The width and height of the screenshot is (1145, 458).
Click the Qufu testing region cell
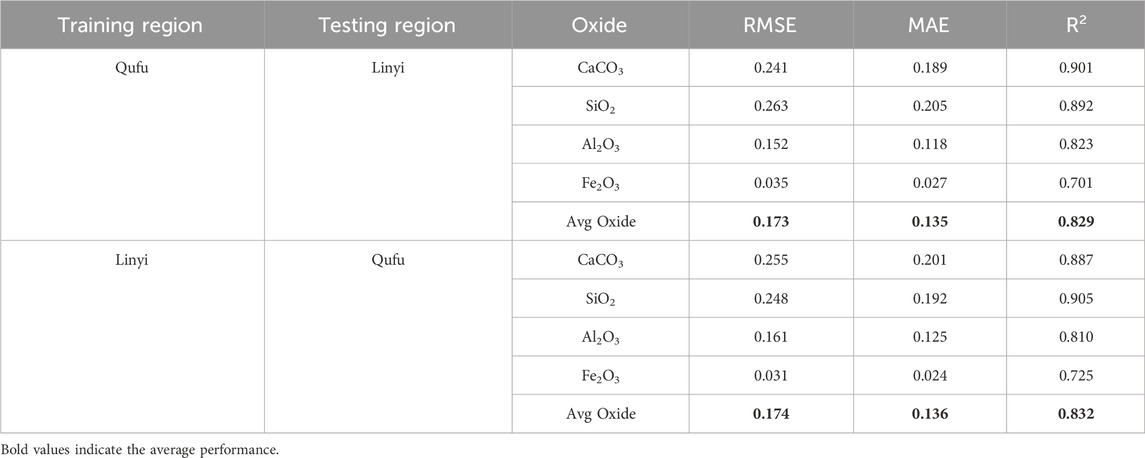pos(388,261)
